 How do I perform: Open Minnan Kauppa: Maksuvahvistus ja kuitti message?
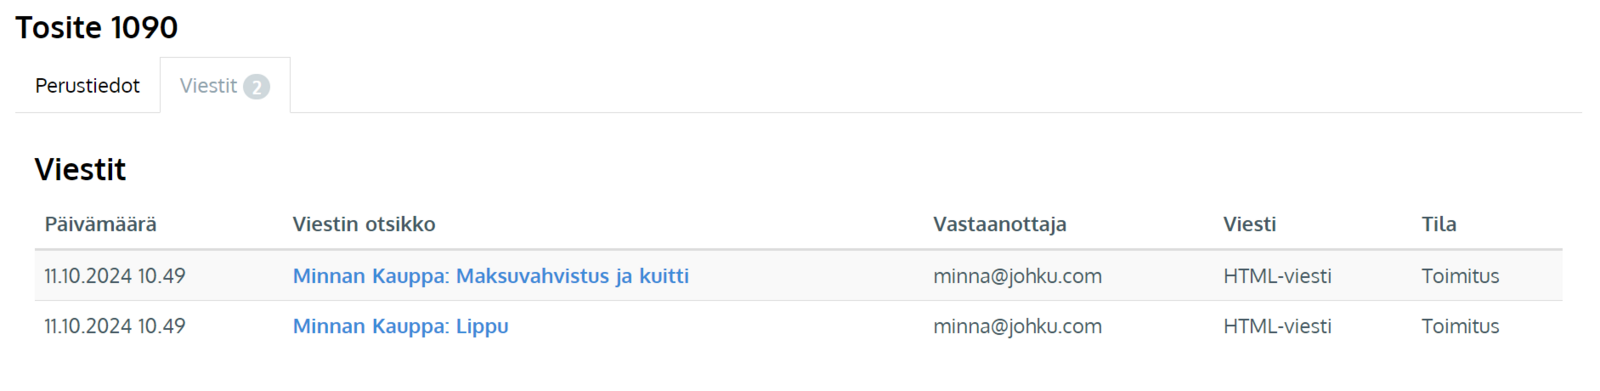(x=490, y=276)
